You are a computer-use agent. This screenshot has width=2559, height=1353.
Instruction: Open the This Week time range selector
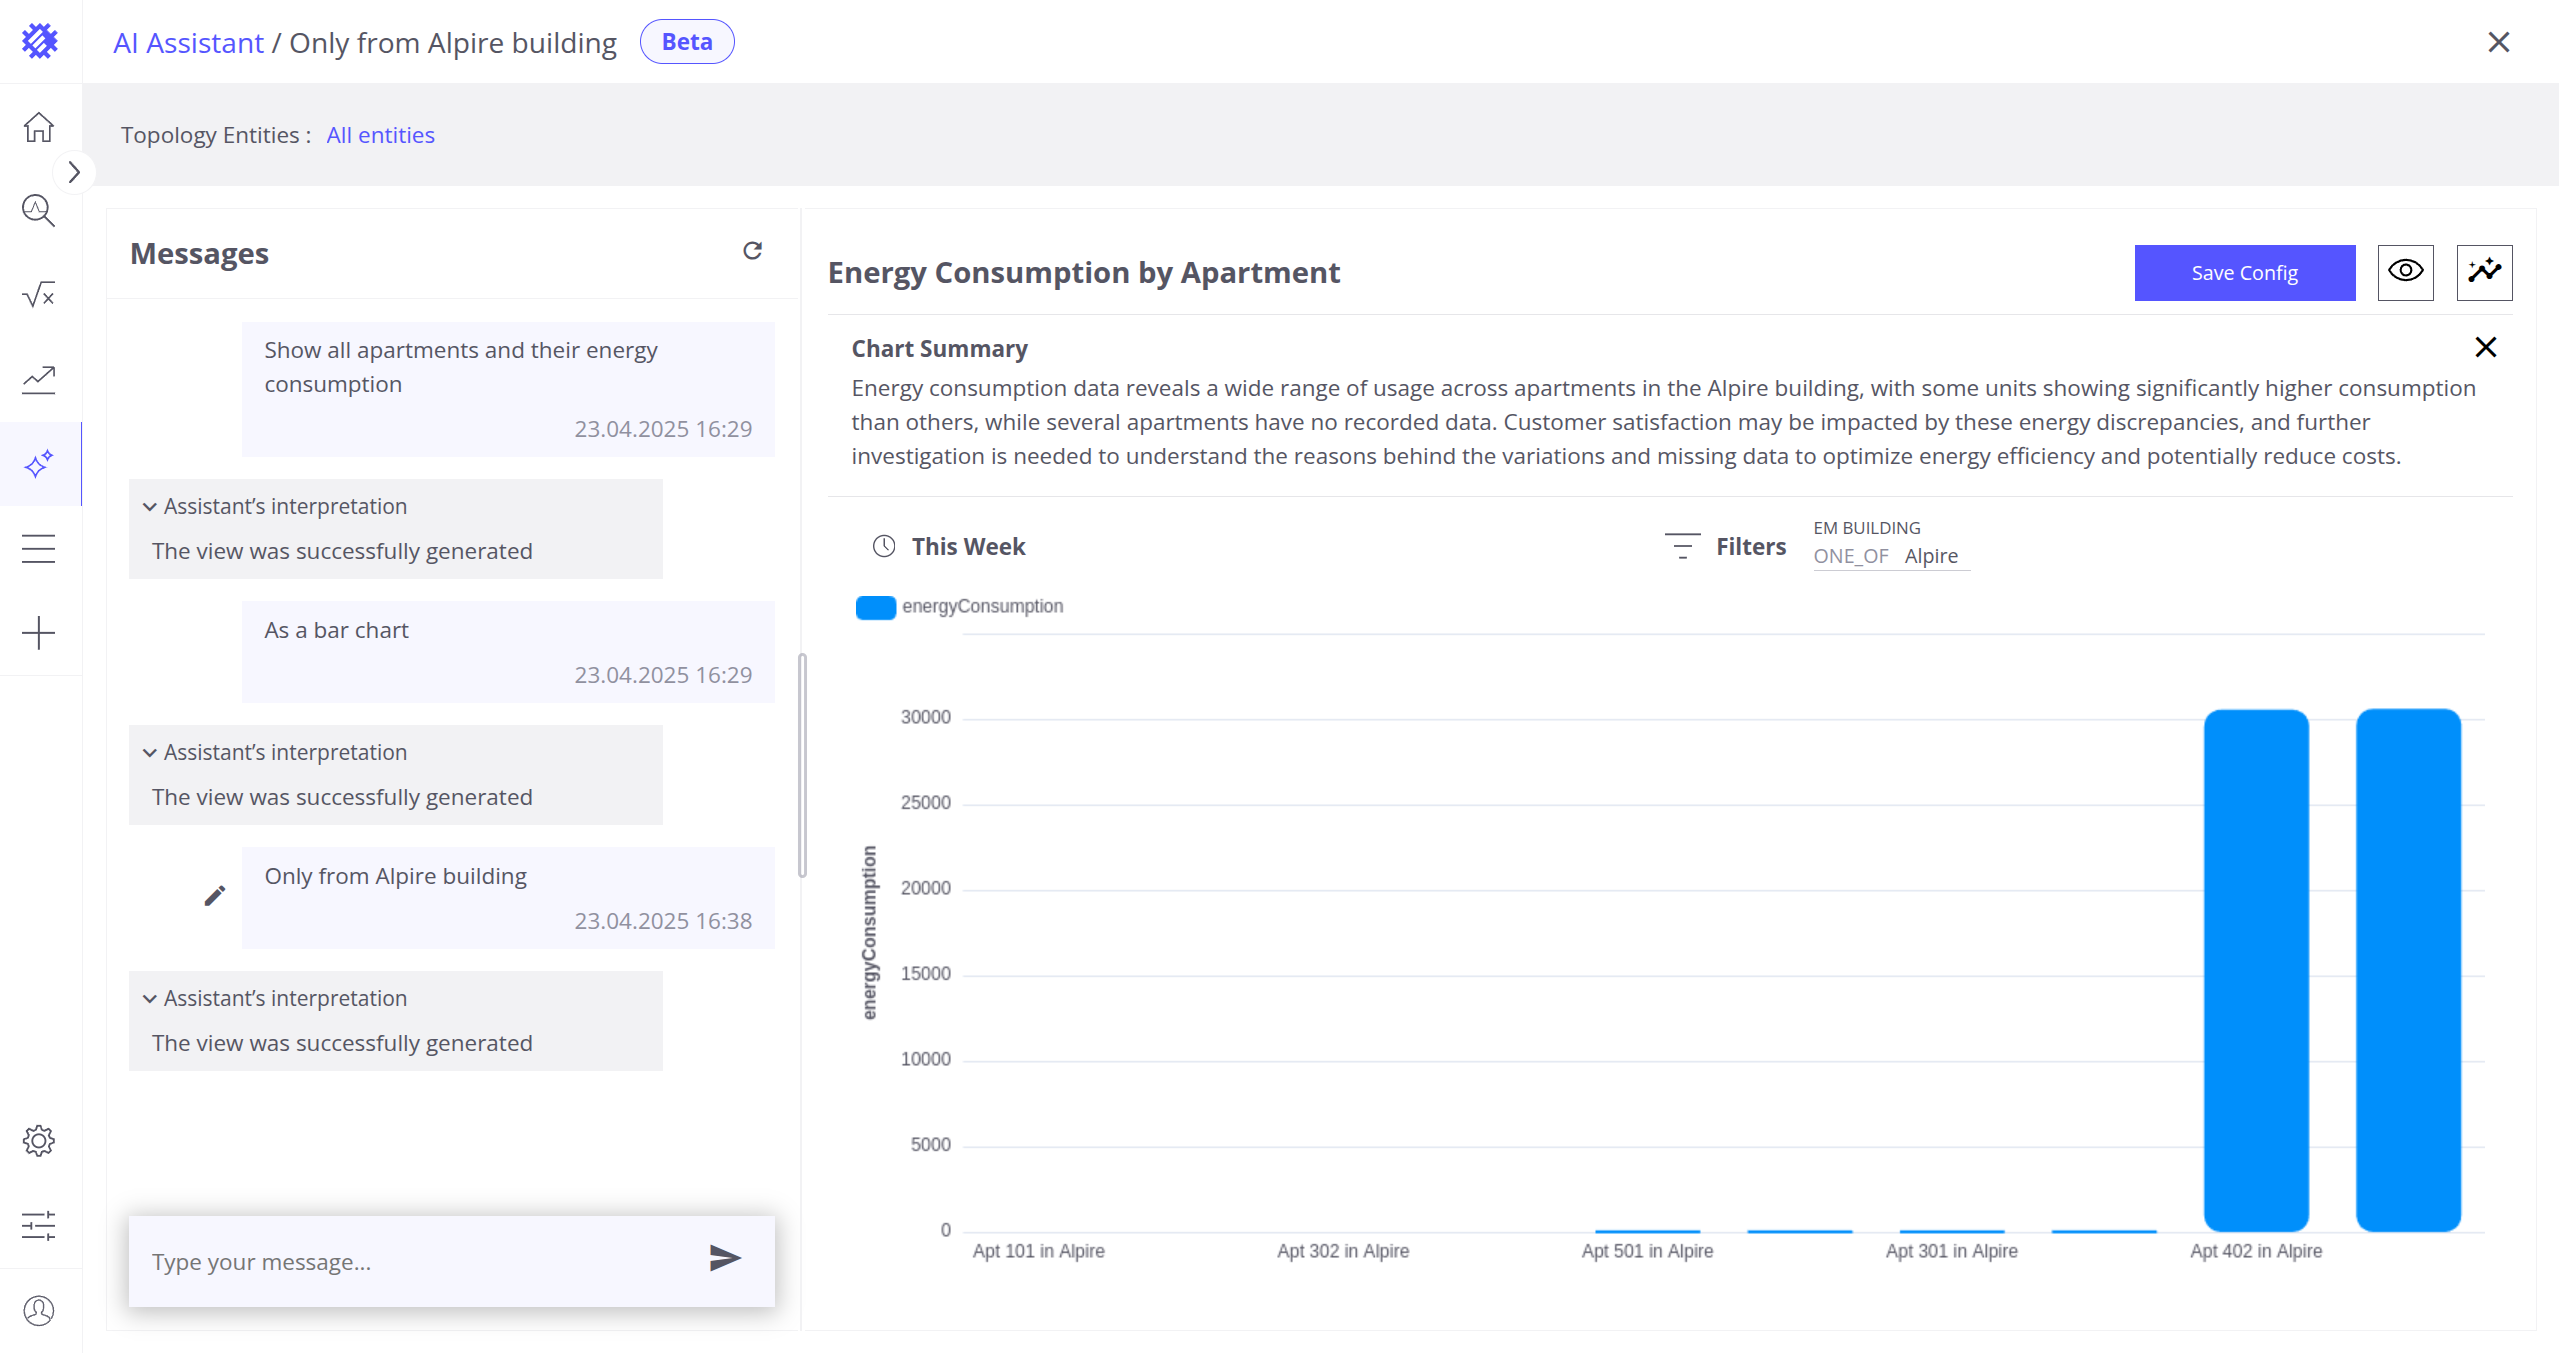pos(950,547)
